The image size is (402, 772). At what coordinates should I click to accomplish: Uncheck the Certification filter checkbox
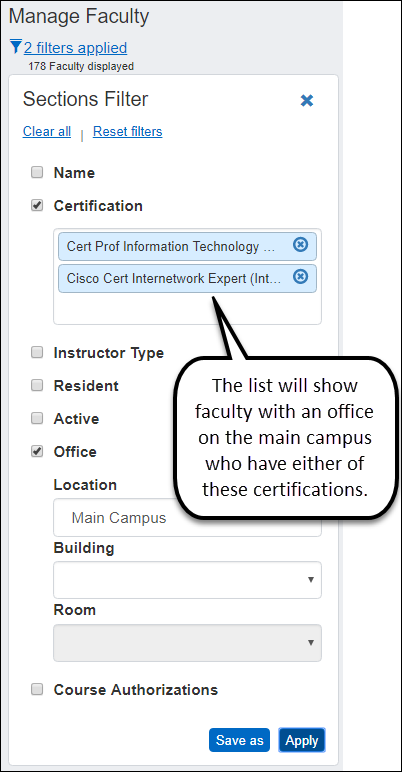click(x=37, y=205)
